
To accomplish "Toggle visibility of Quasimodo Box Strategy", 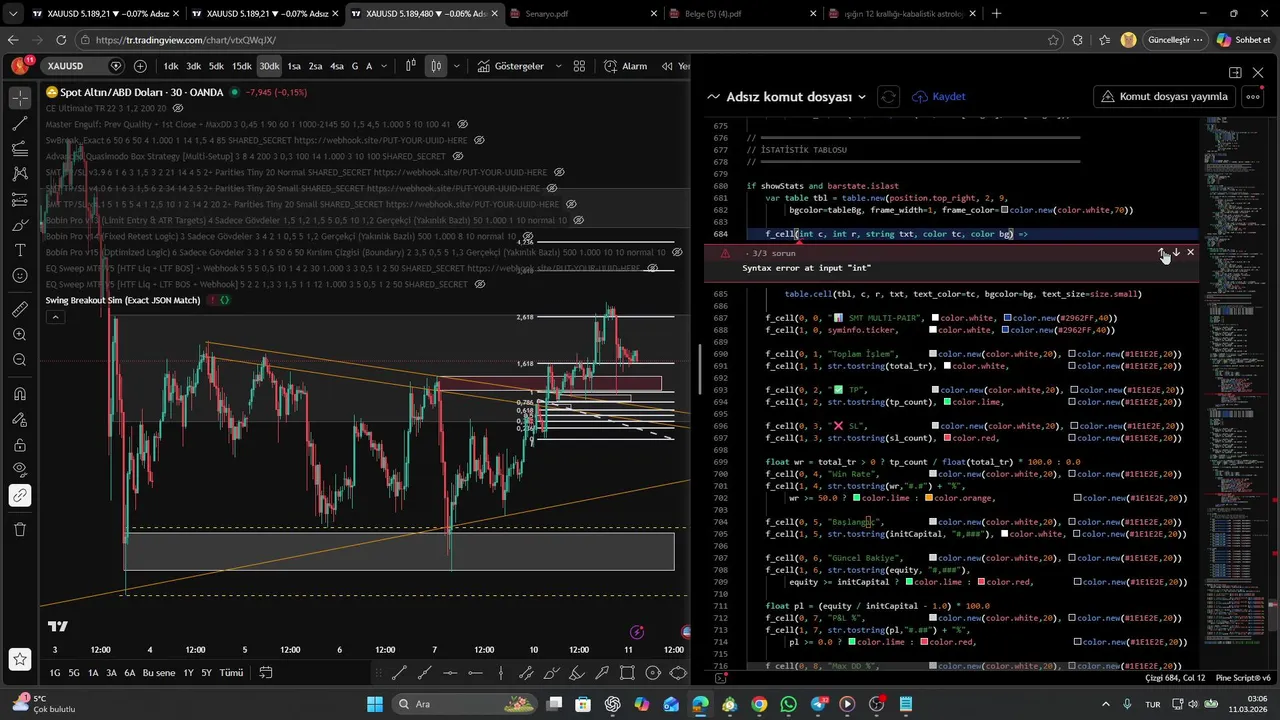I will tap(458, 156).
